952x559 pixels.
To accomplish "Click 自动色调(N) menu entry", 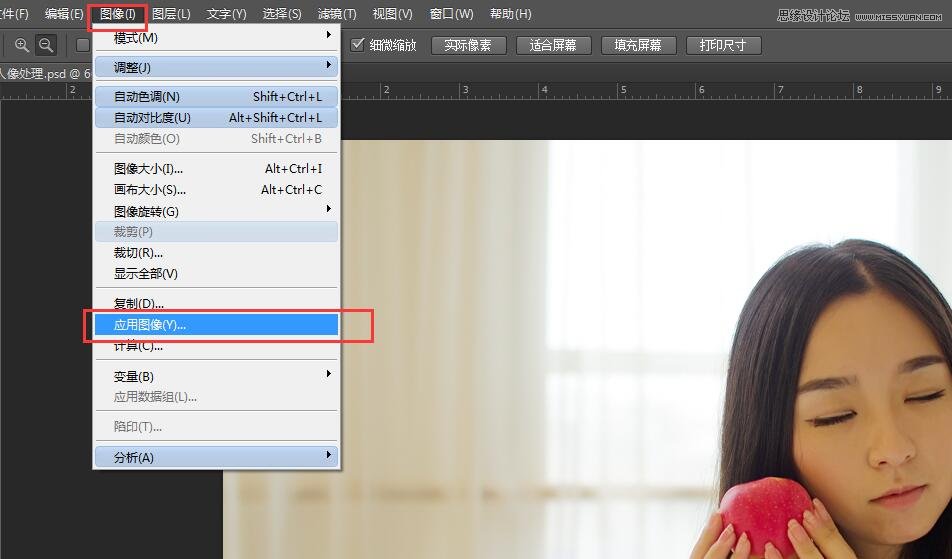I will tap(215, 97).
